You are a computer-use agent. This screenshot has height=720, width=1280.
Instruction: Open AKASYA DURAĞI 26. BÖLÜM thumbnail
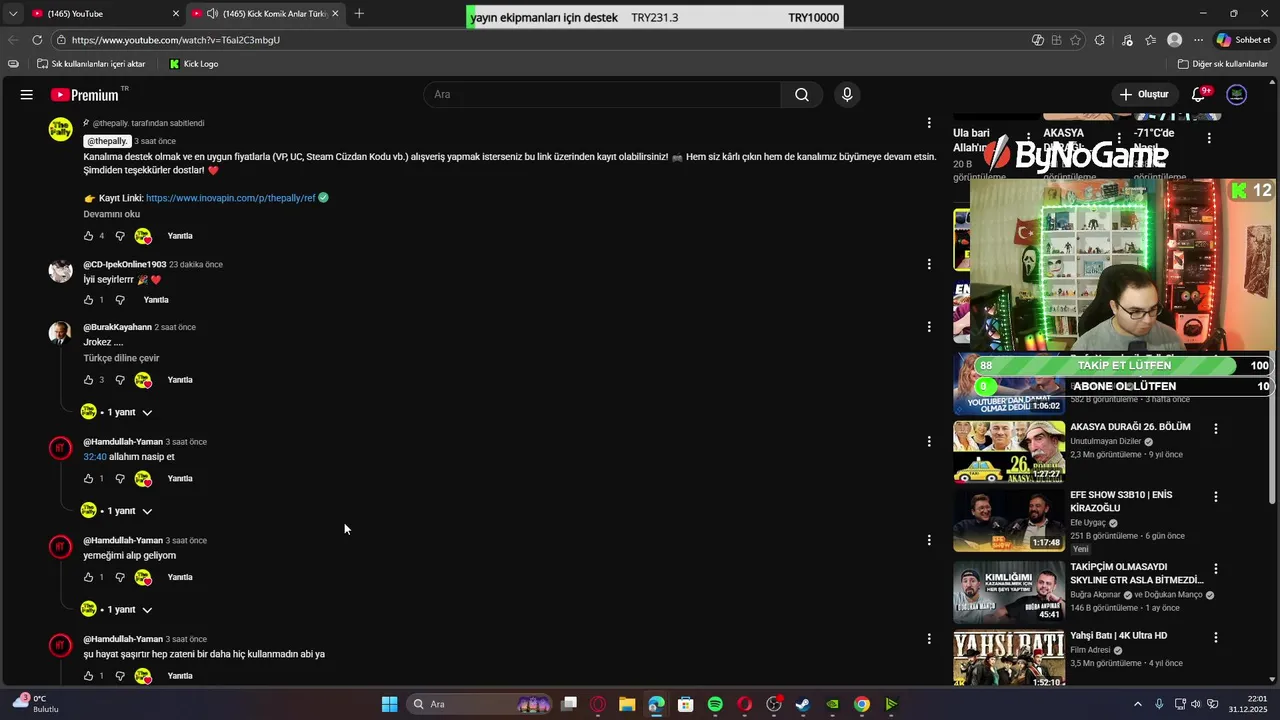[1009, 452]
